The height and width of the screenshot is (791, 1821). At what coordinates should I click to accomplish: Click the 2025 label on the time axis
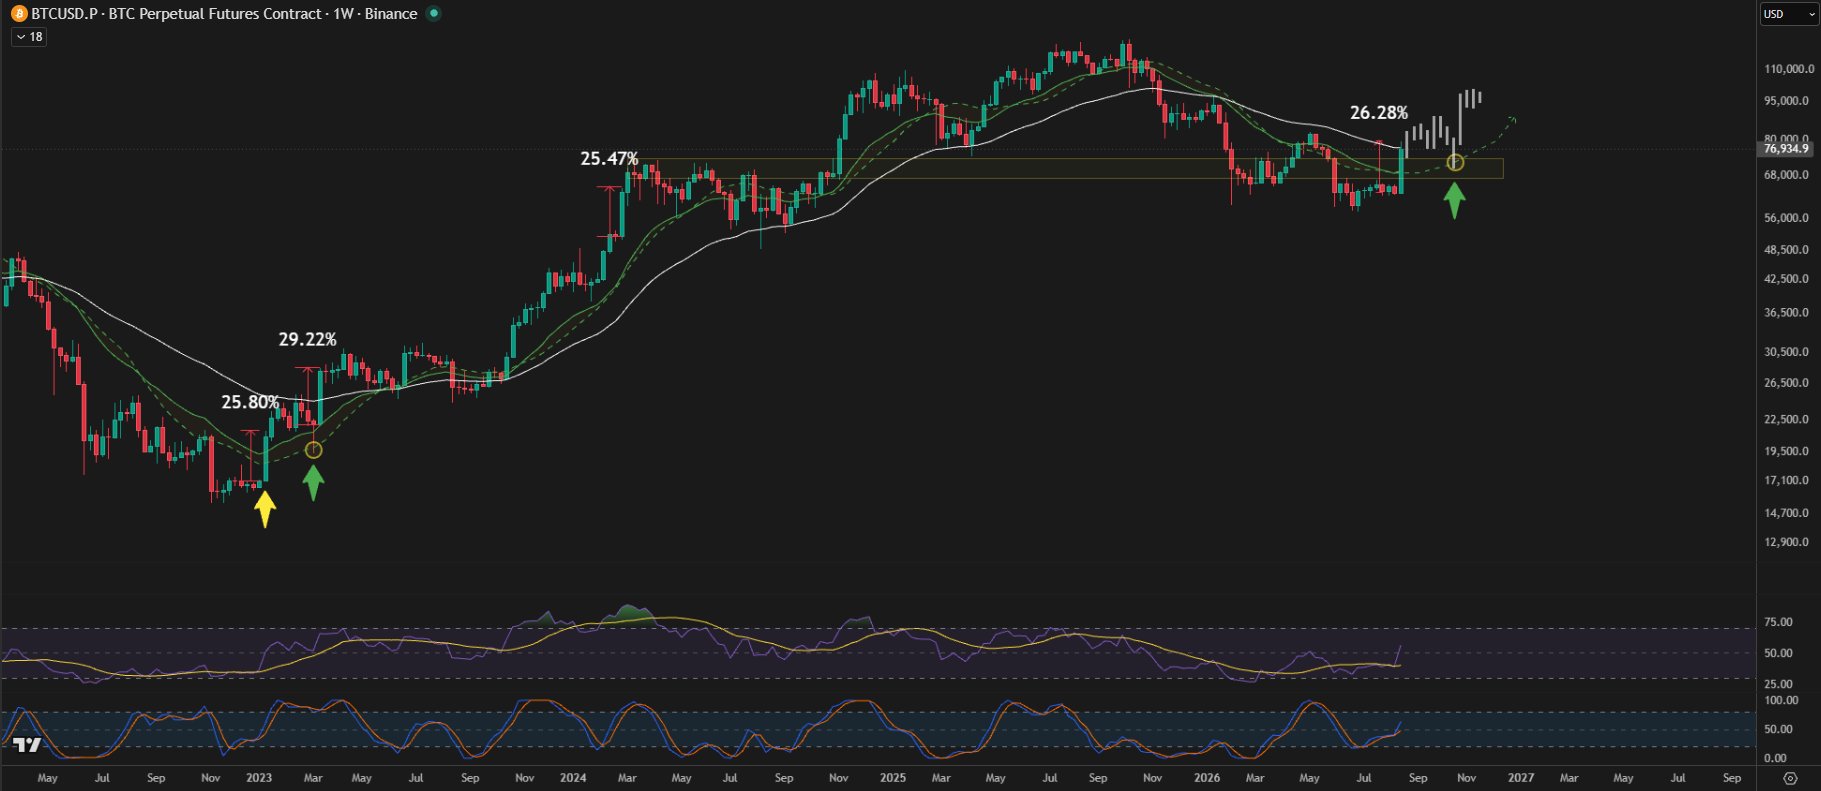(x=892, y=778)
